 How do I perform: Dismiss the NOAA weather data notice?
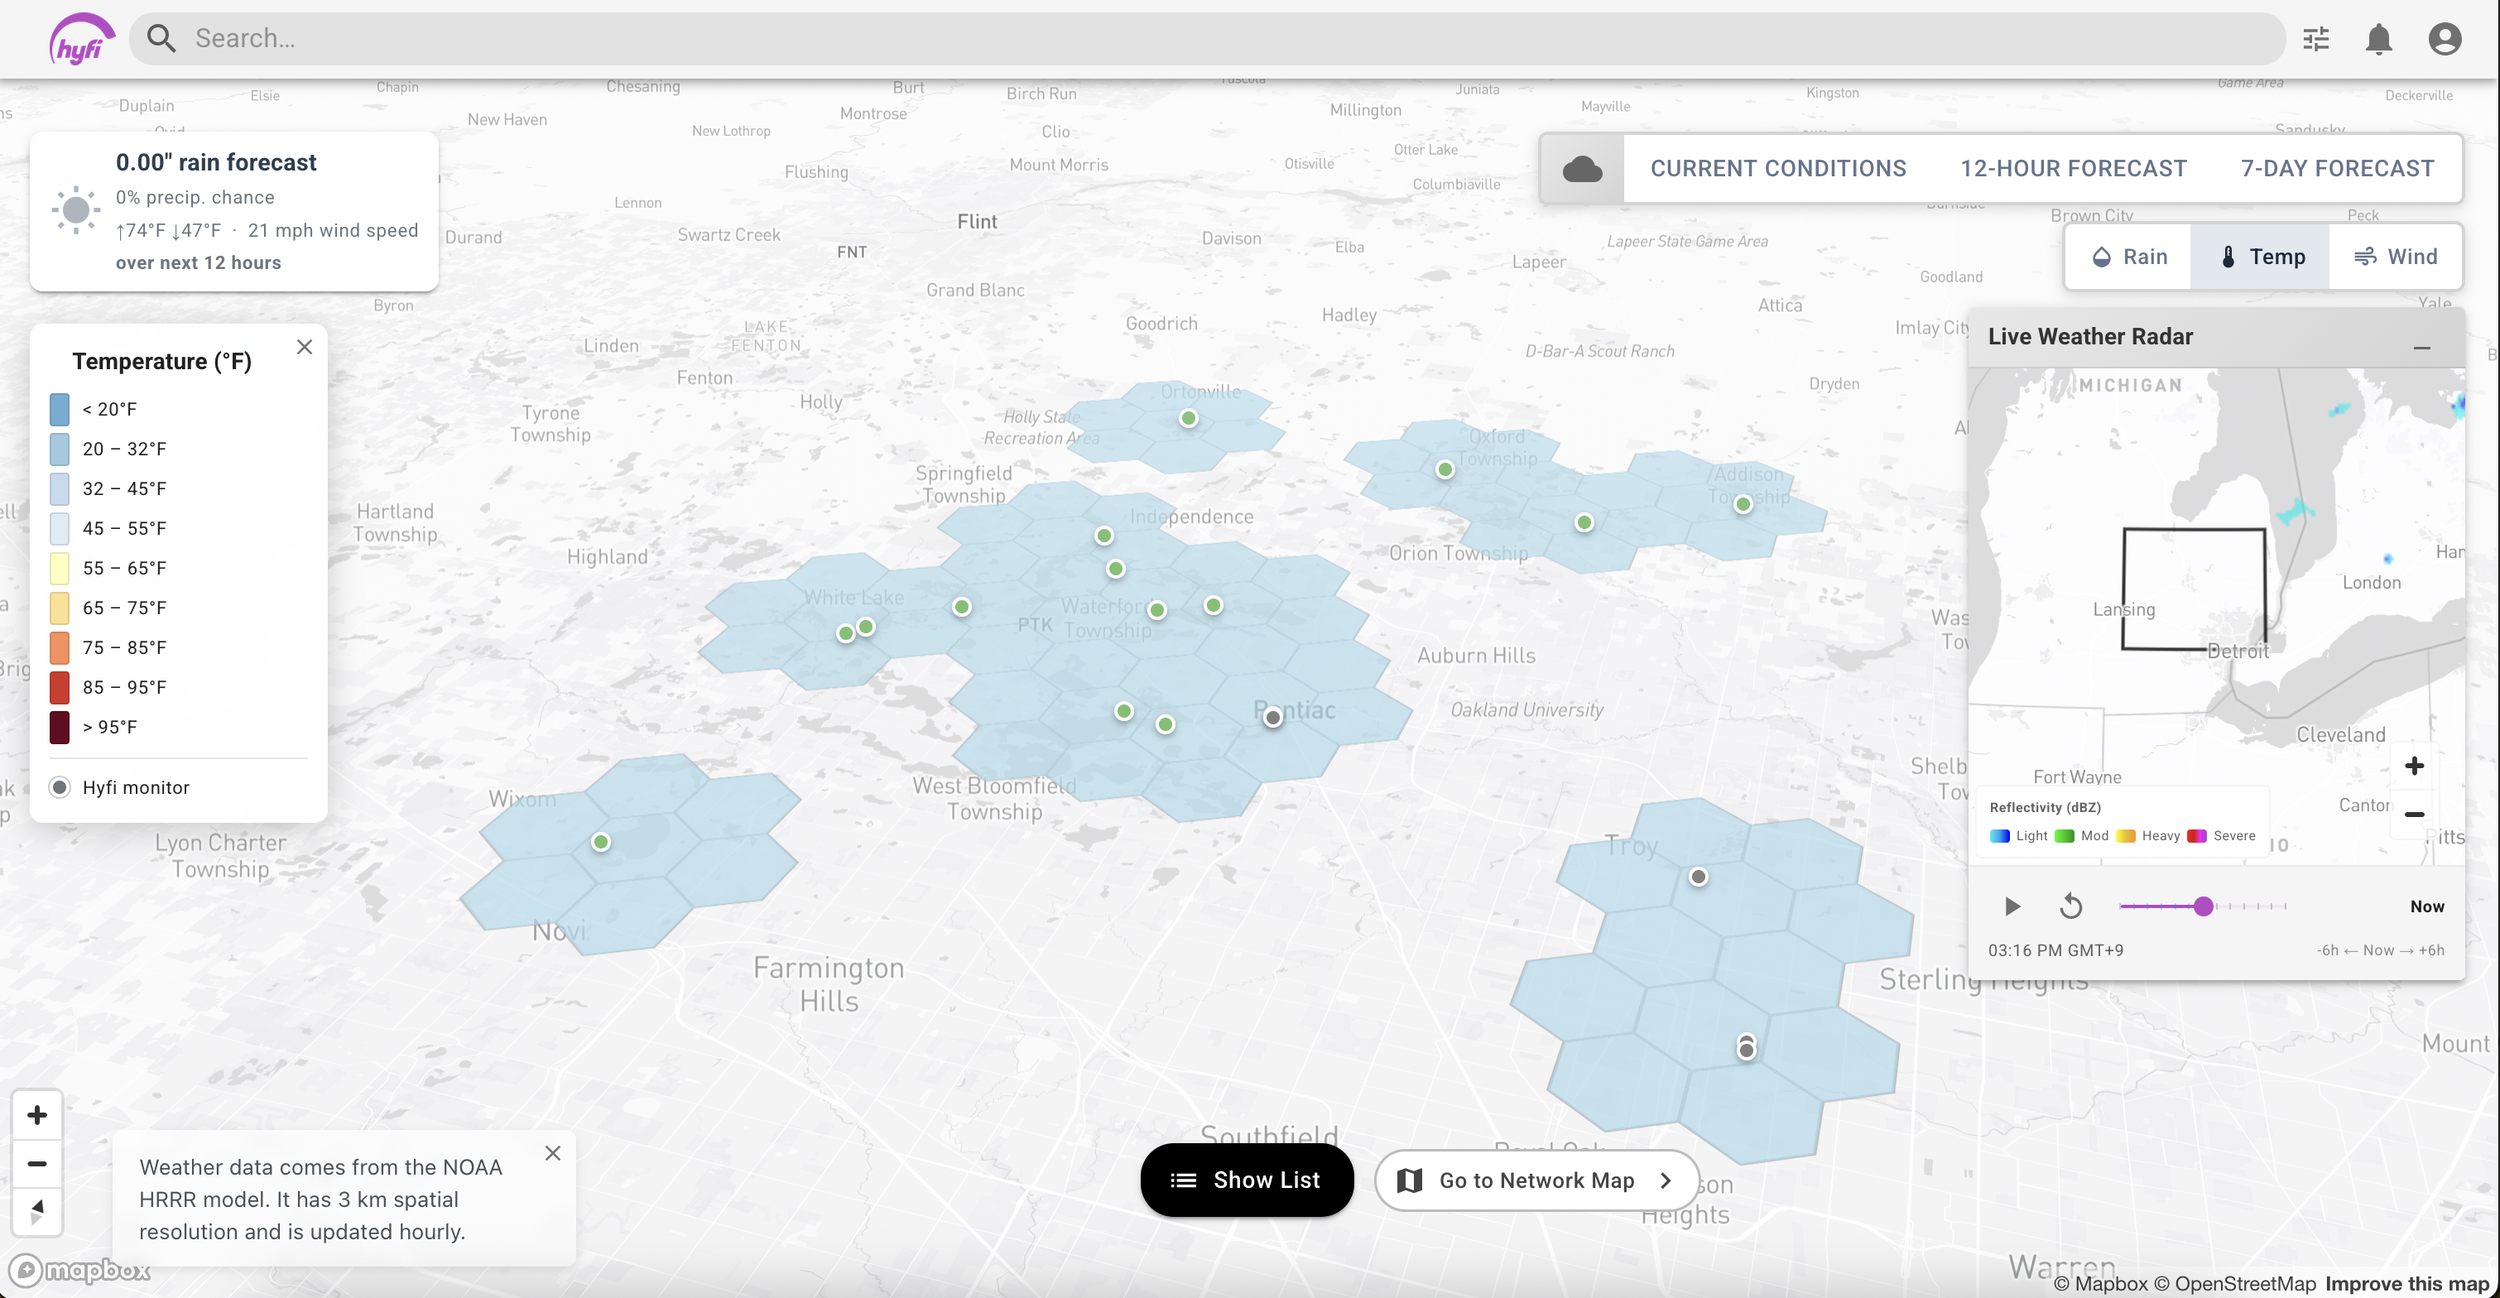click(553, 1153)
